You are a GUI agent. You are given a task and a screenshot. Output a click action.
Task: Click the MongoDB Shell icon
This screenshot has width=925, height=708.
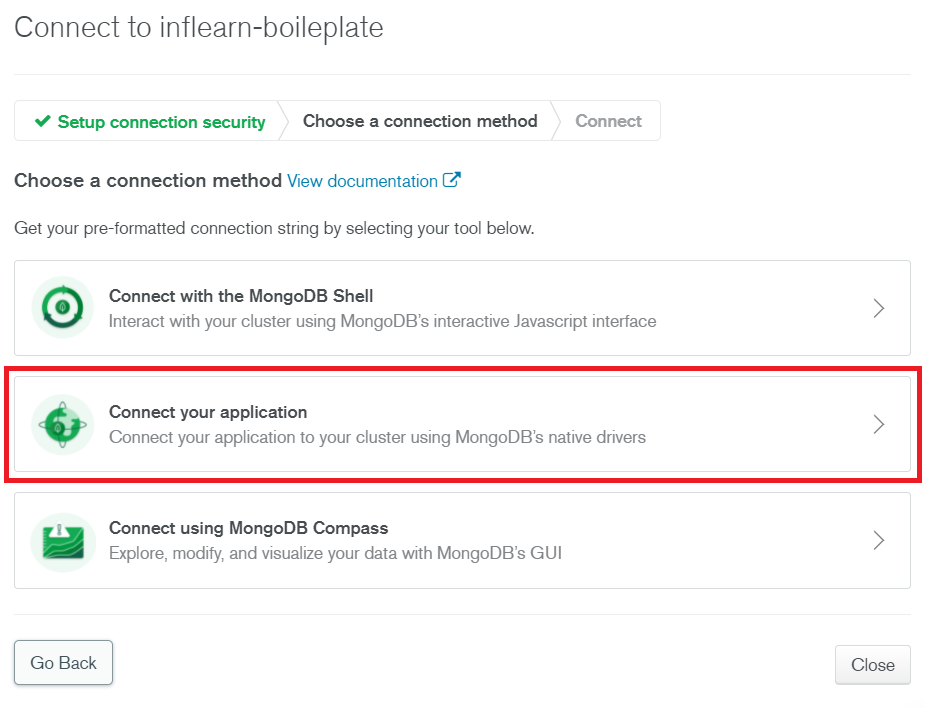click(63, 307)
